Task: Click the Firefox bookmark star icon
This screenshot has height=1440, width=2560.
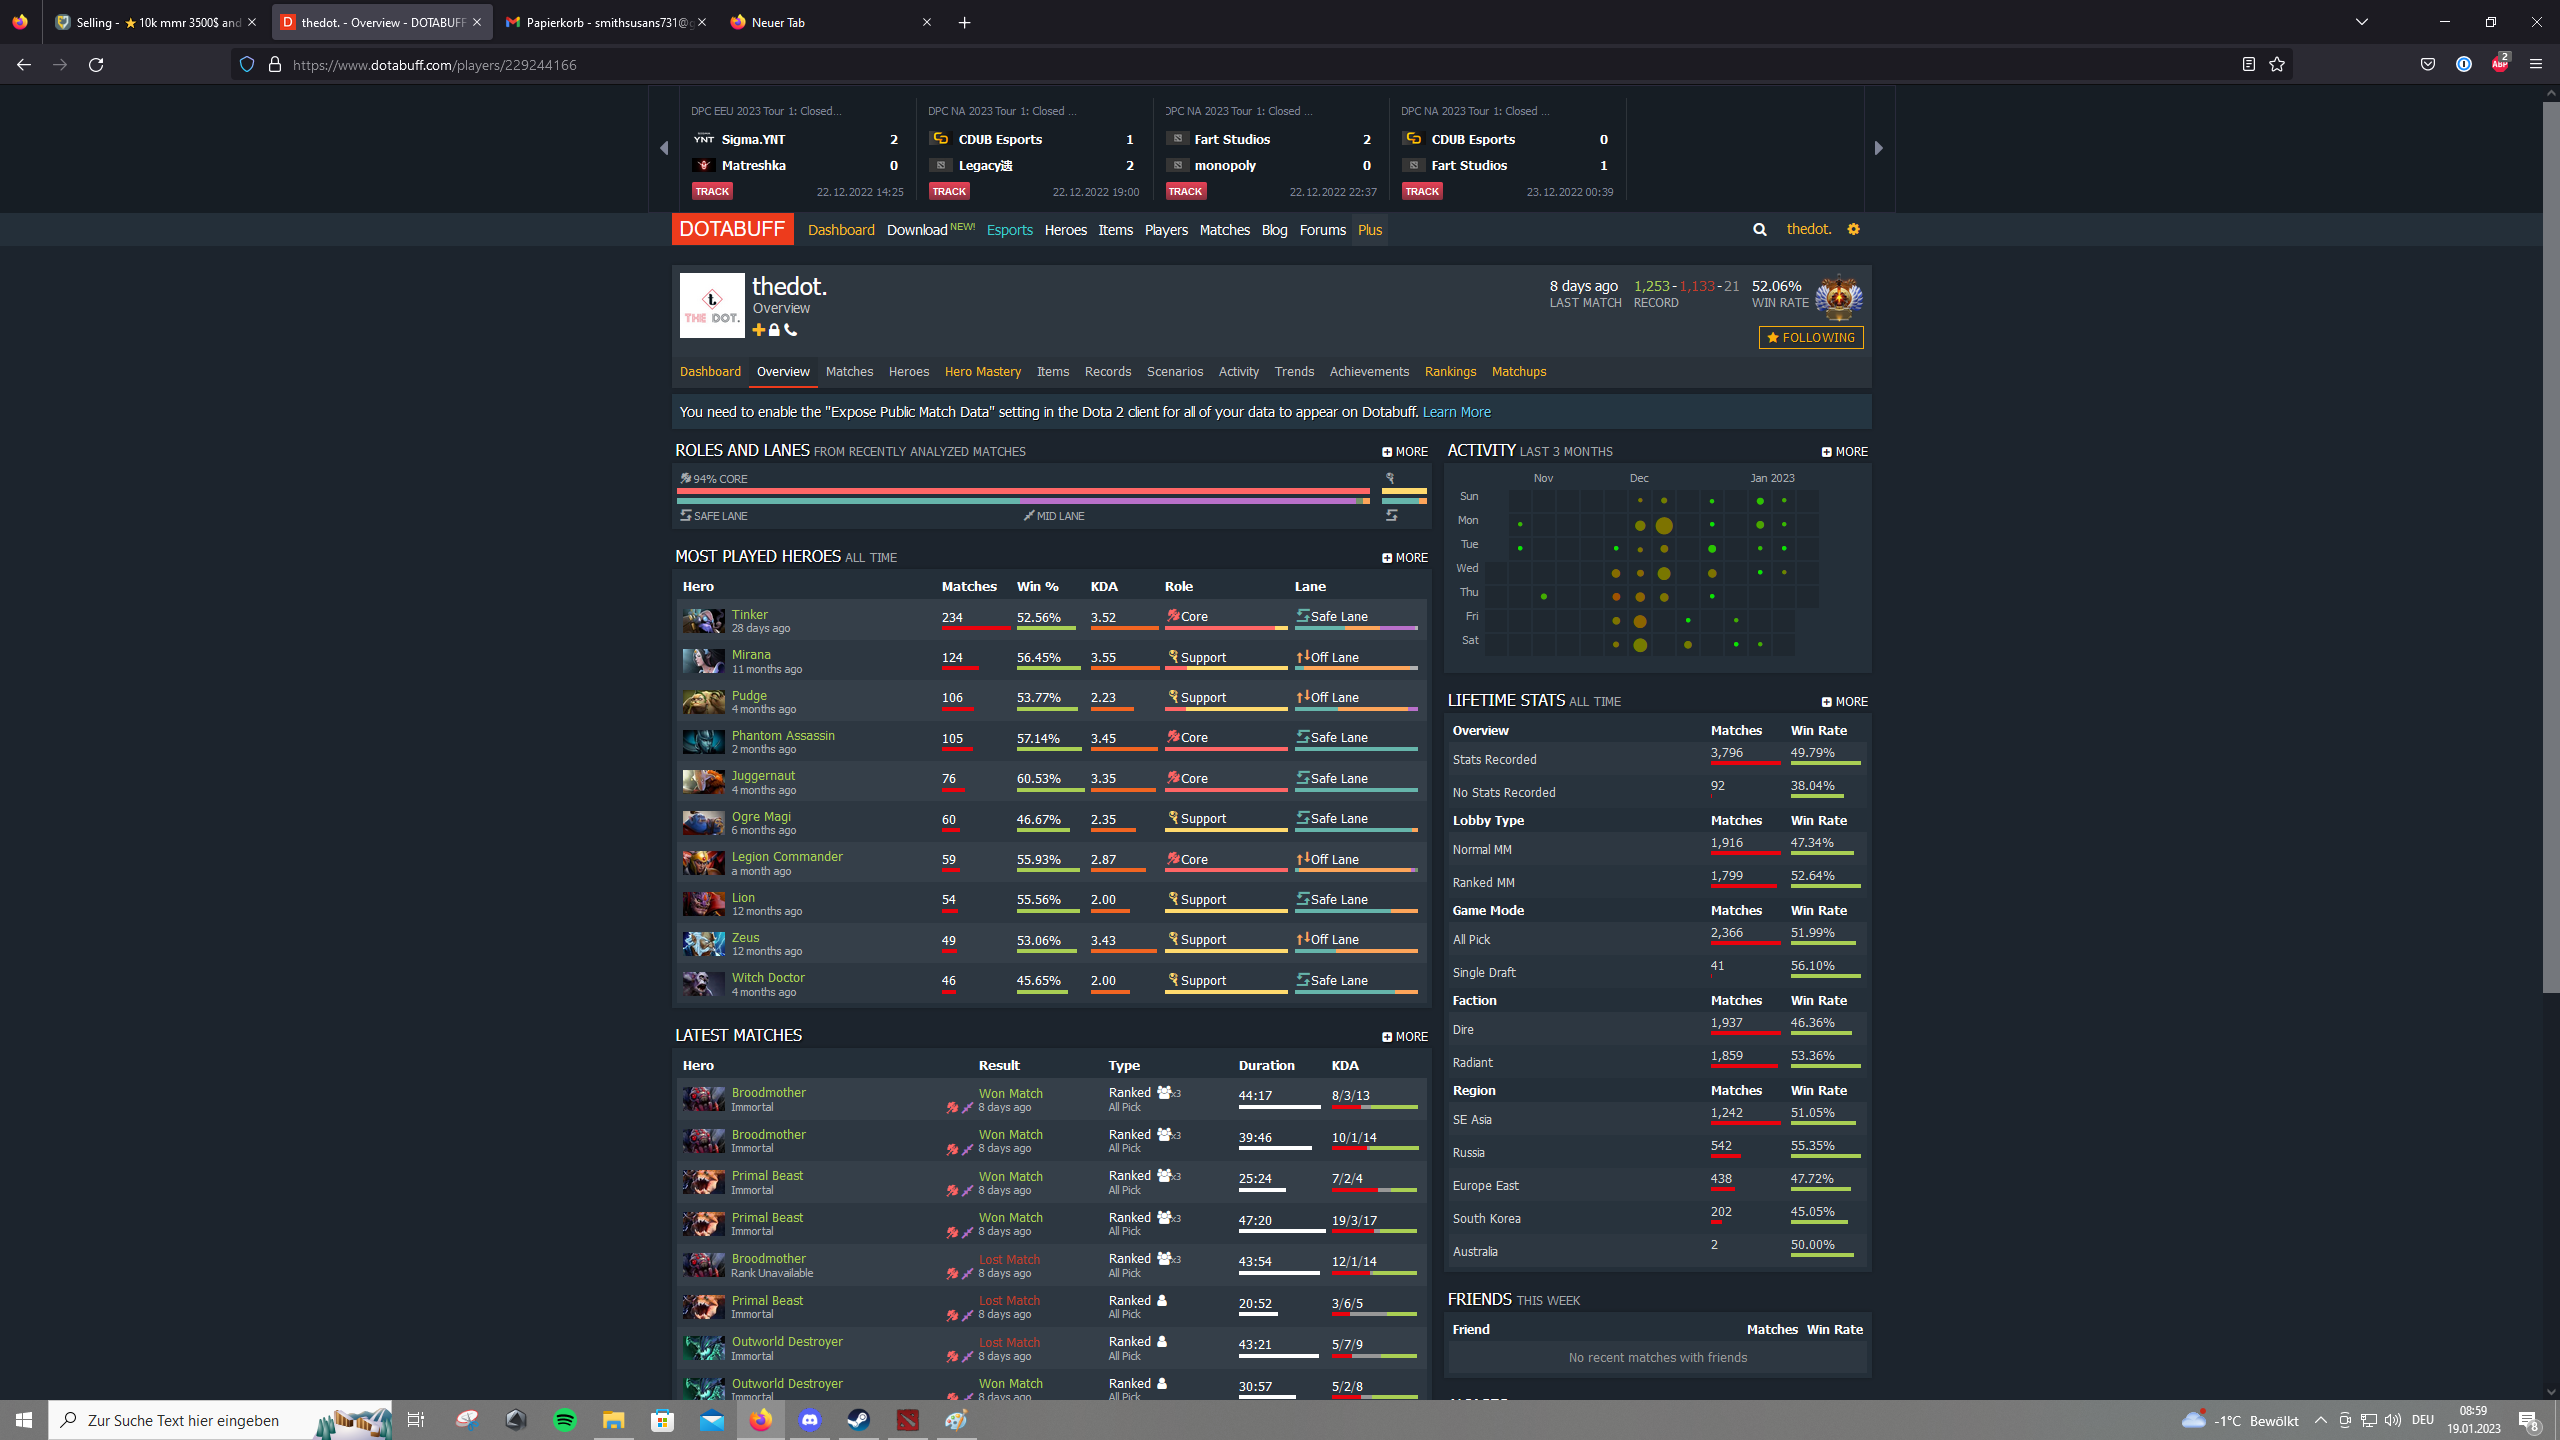Action: [2277, 65]
